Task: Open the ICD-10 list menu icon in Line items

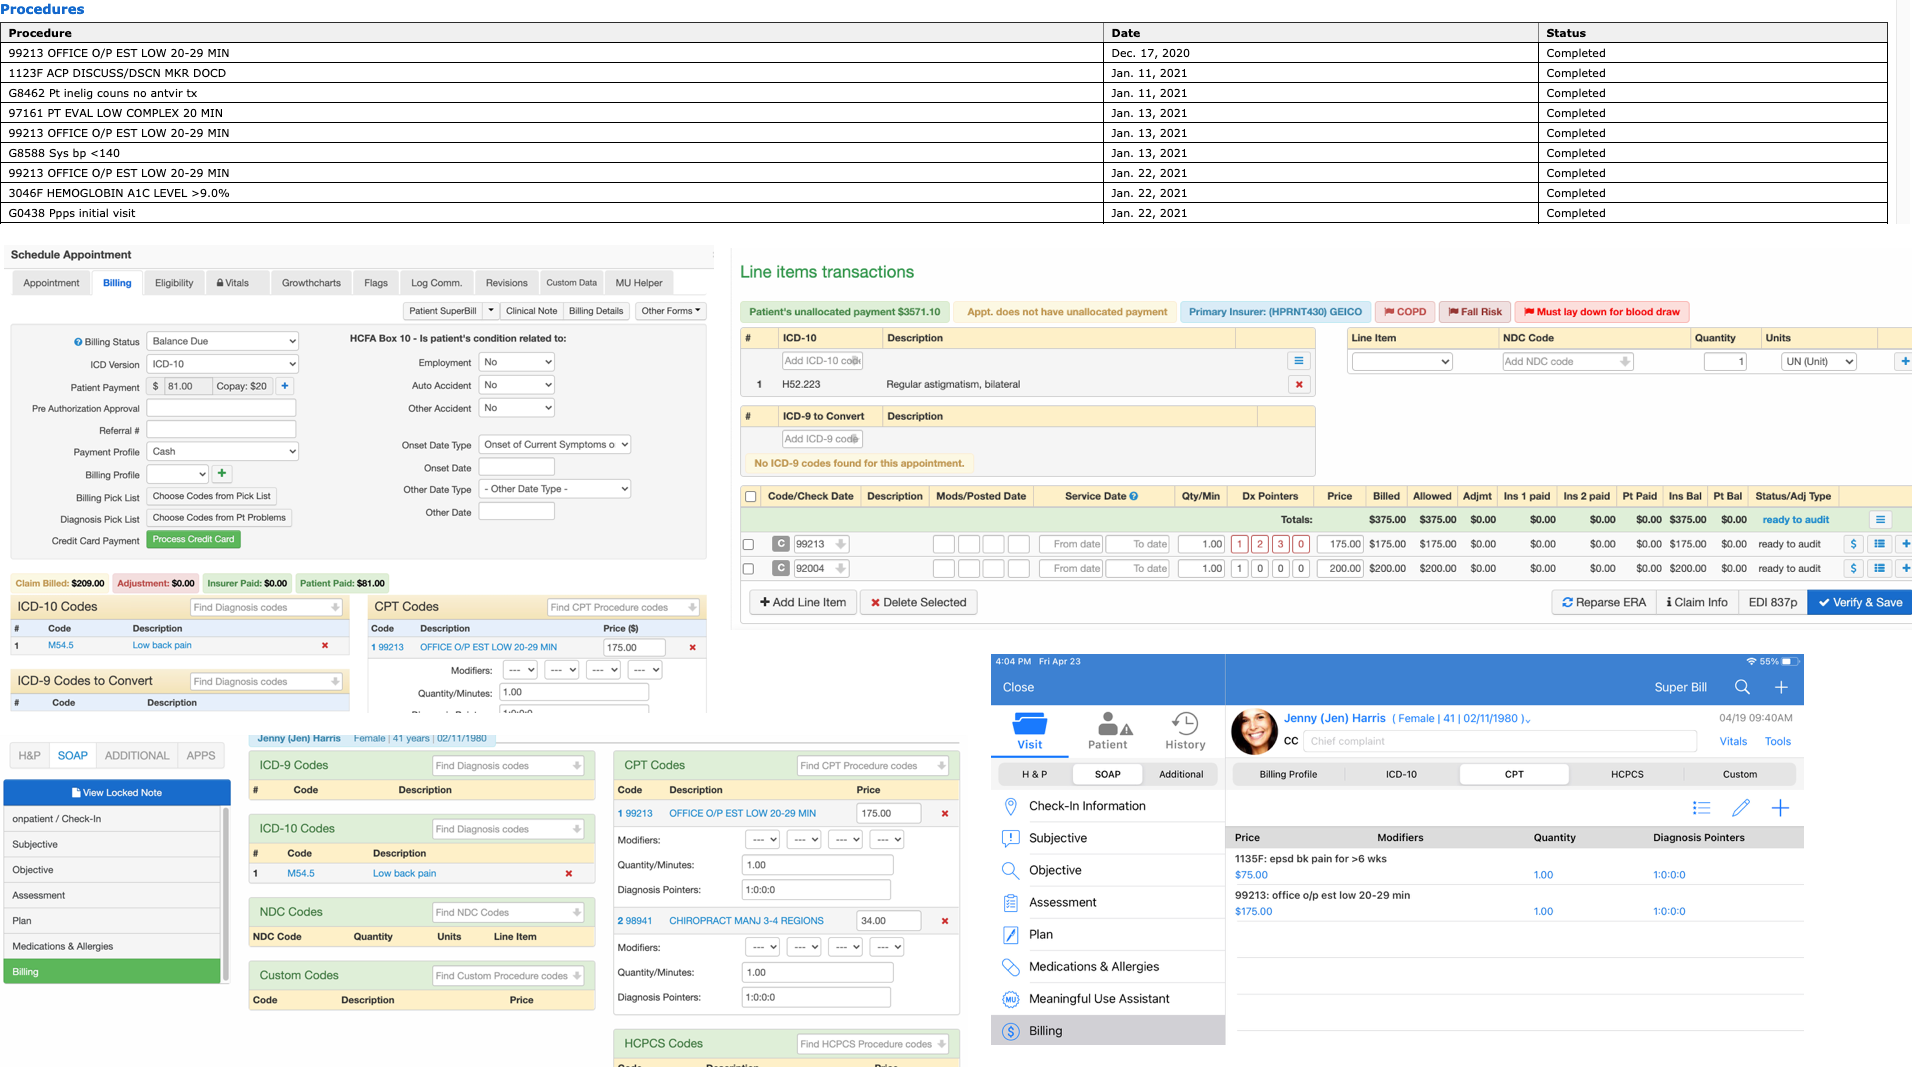Action: [1299, 361]
